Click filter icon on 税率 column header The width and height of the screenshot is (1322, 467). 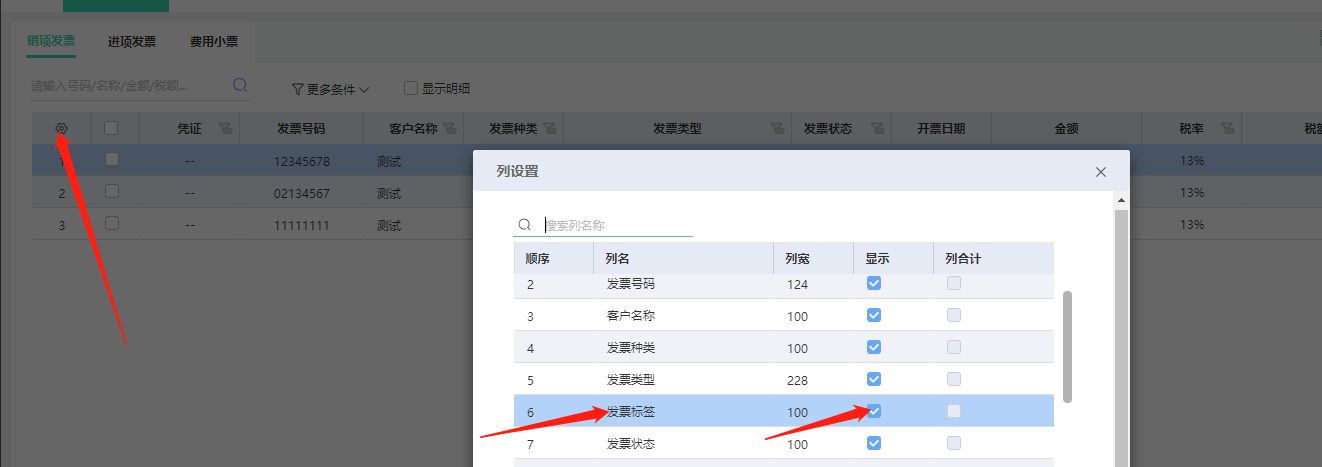tap(1227, 129)
